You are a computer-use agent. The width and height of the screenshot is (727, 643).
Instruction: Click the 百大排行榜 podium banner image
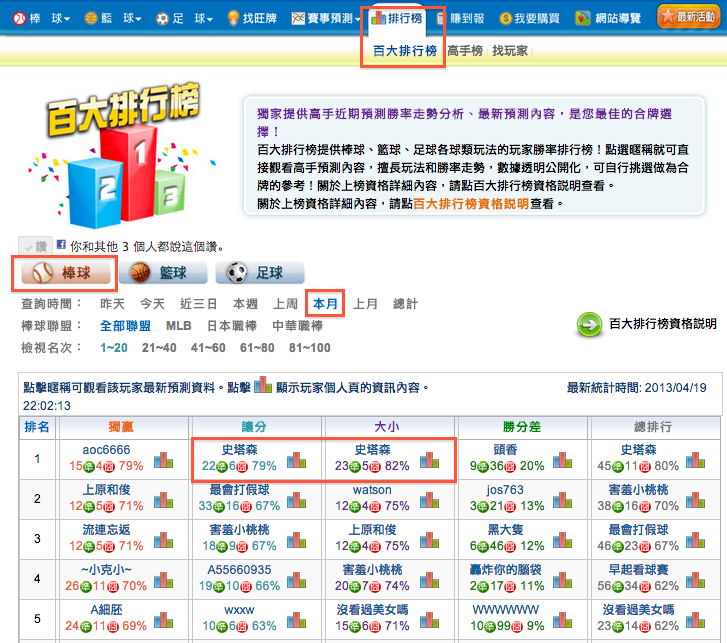[x=123, y=155]
